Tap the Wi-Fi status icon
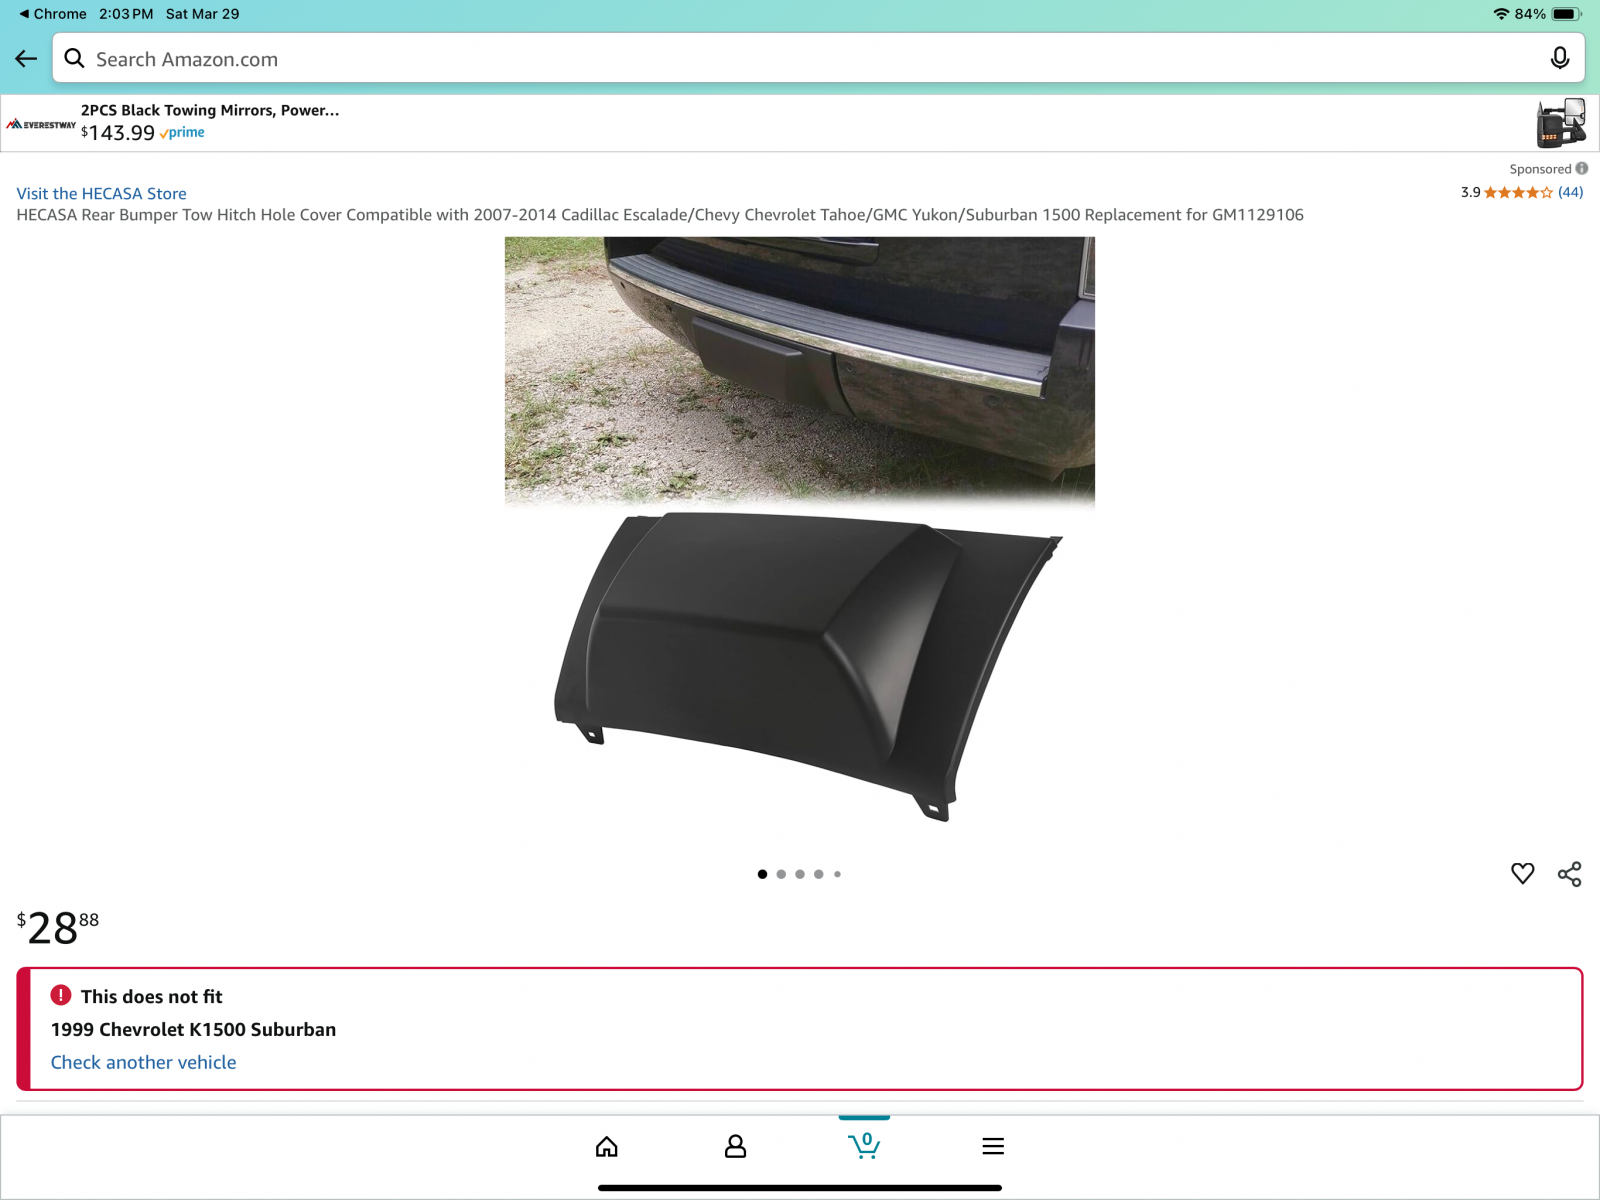 1501,14
